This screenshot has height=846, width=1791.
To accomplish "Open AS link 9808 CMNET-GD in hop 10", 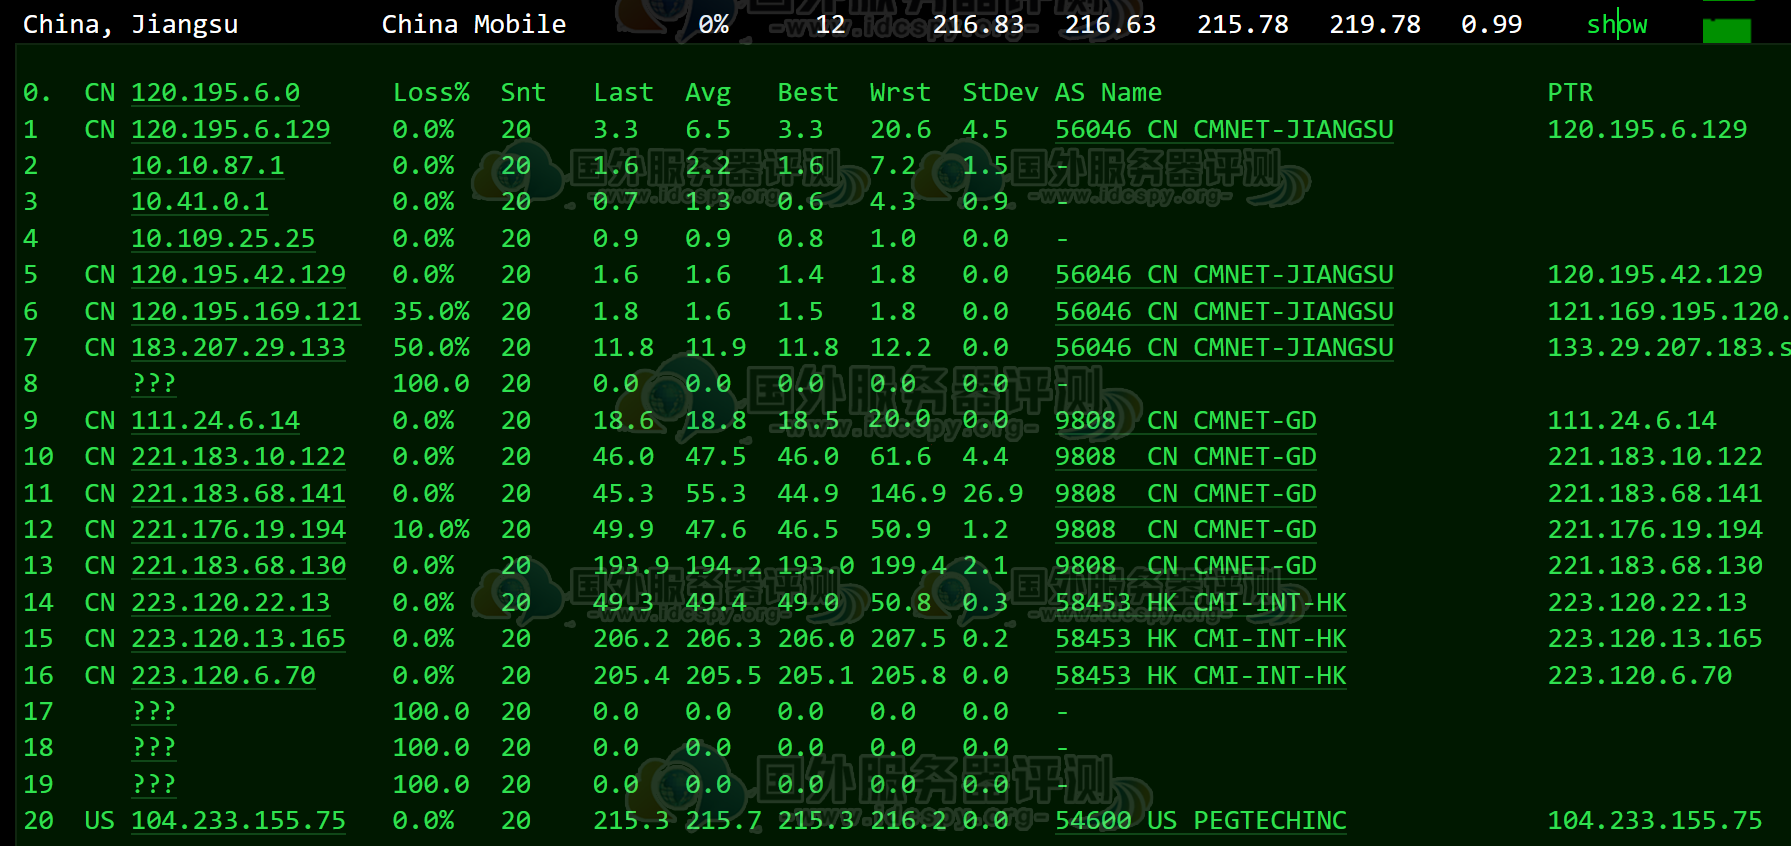I will click(x=1186, y=457).
